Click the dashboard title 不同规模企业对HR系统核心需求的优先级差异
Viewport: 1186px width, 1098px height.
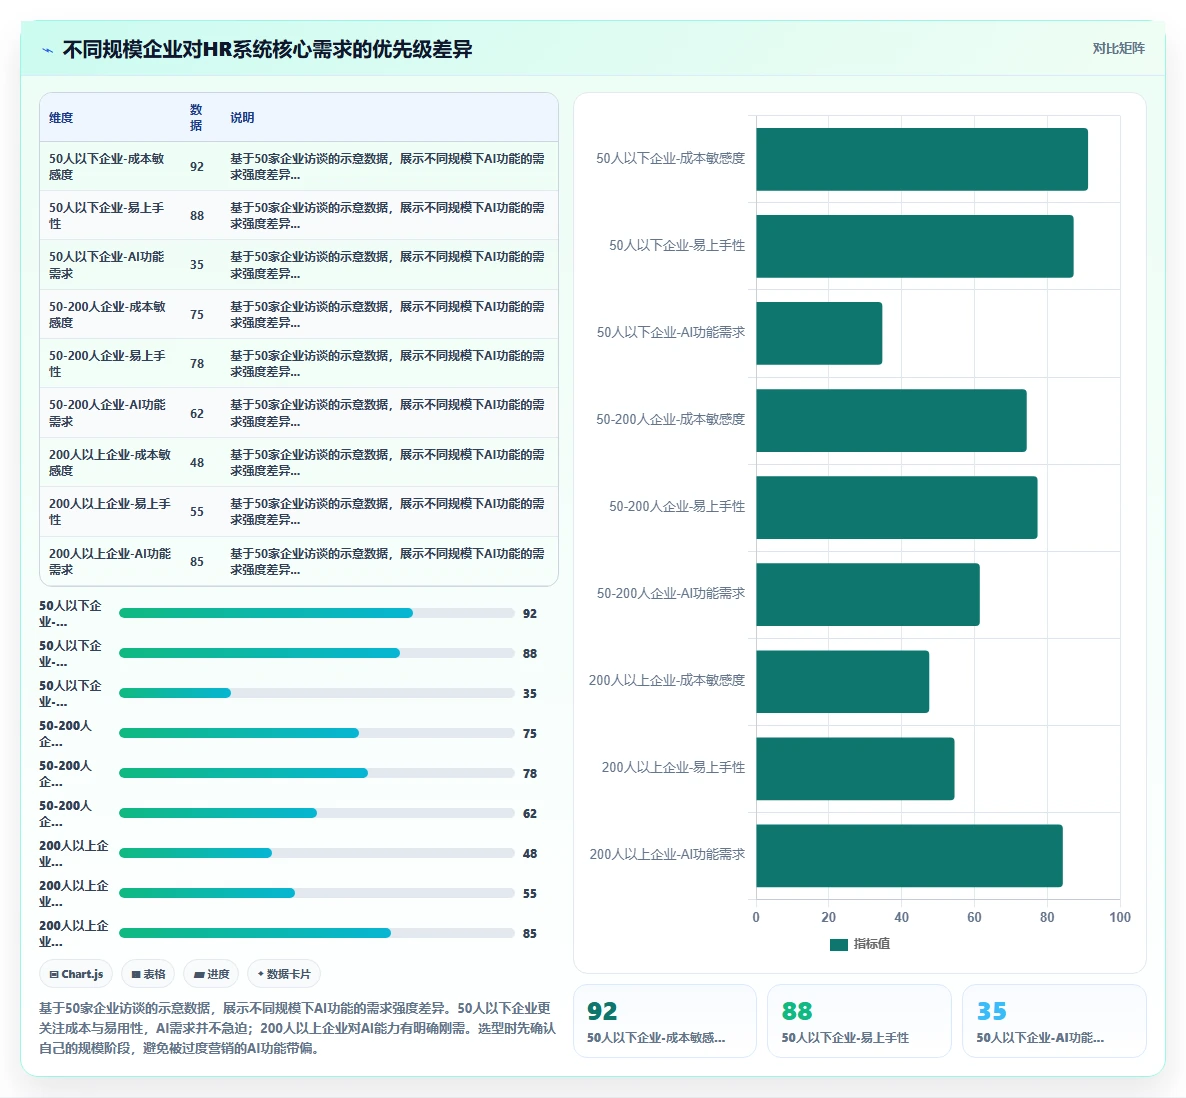point(267,50)
